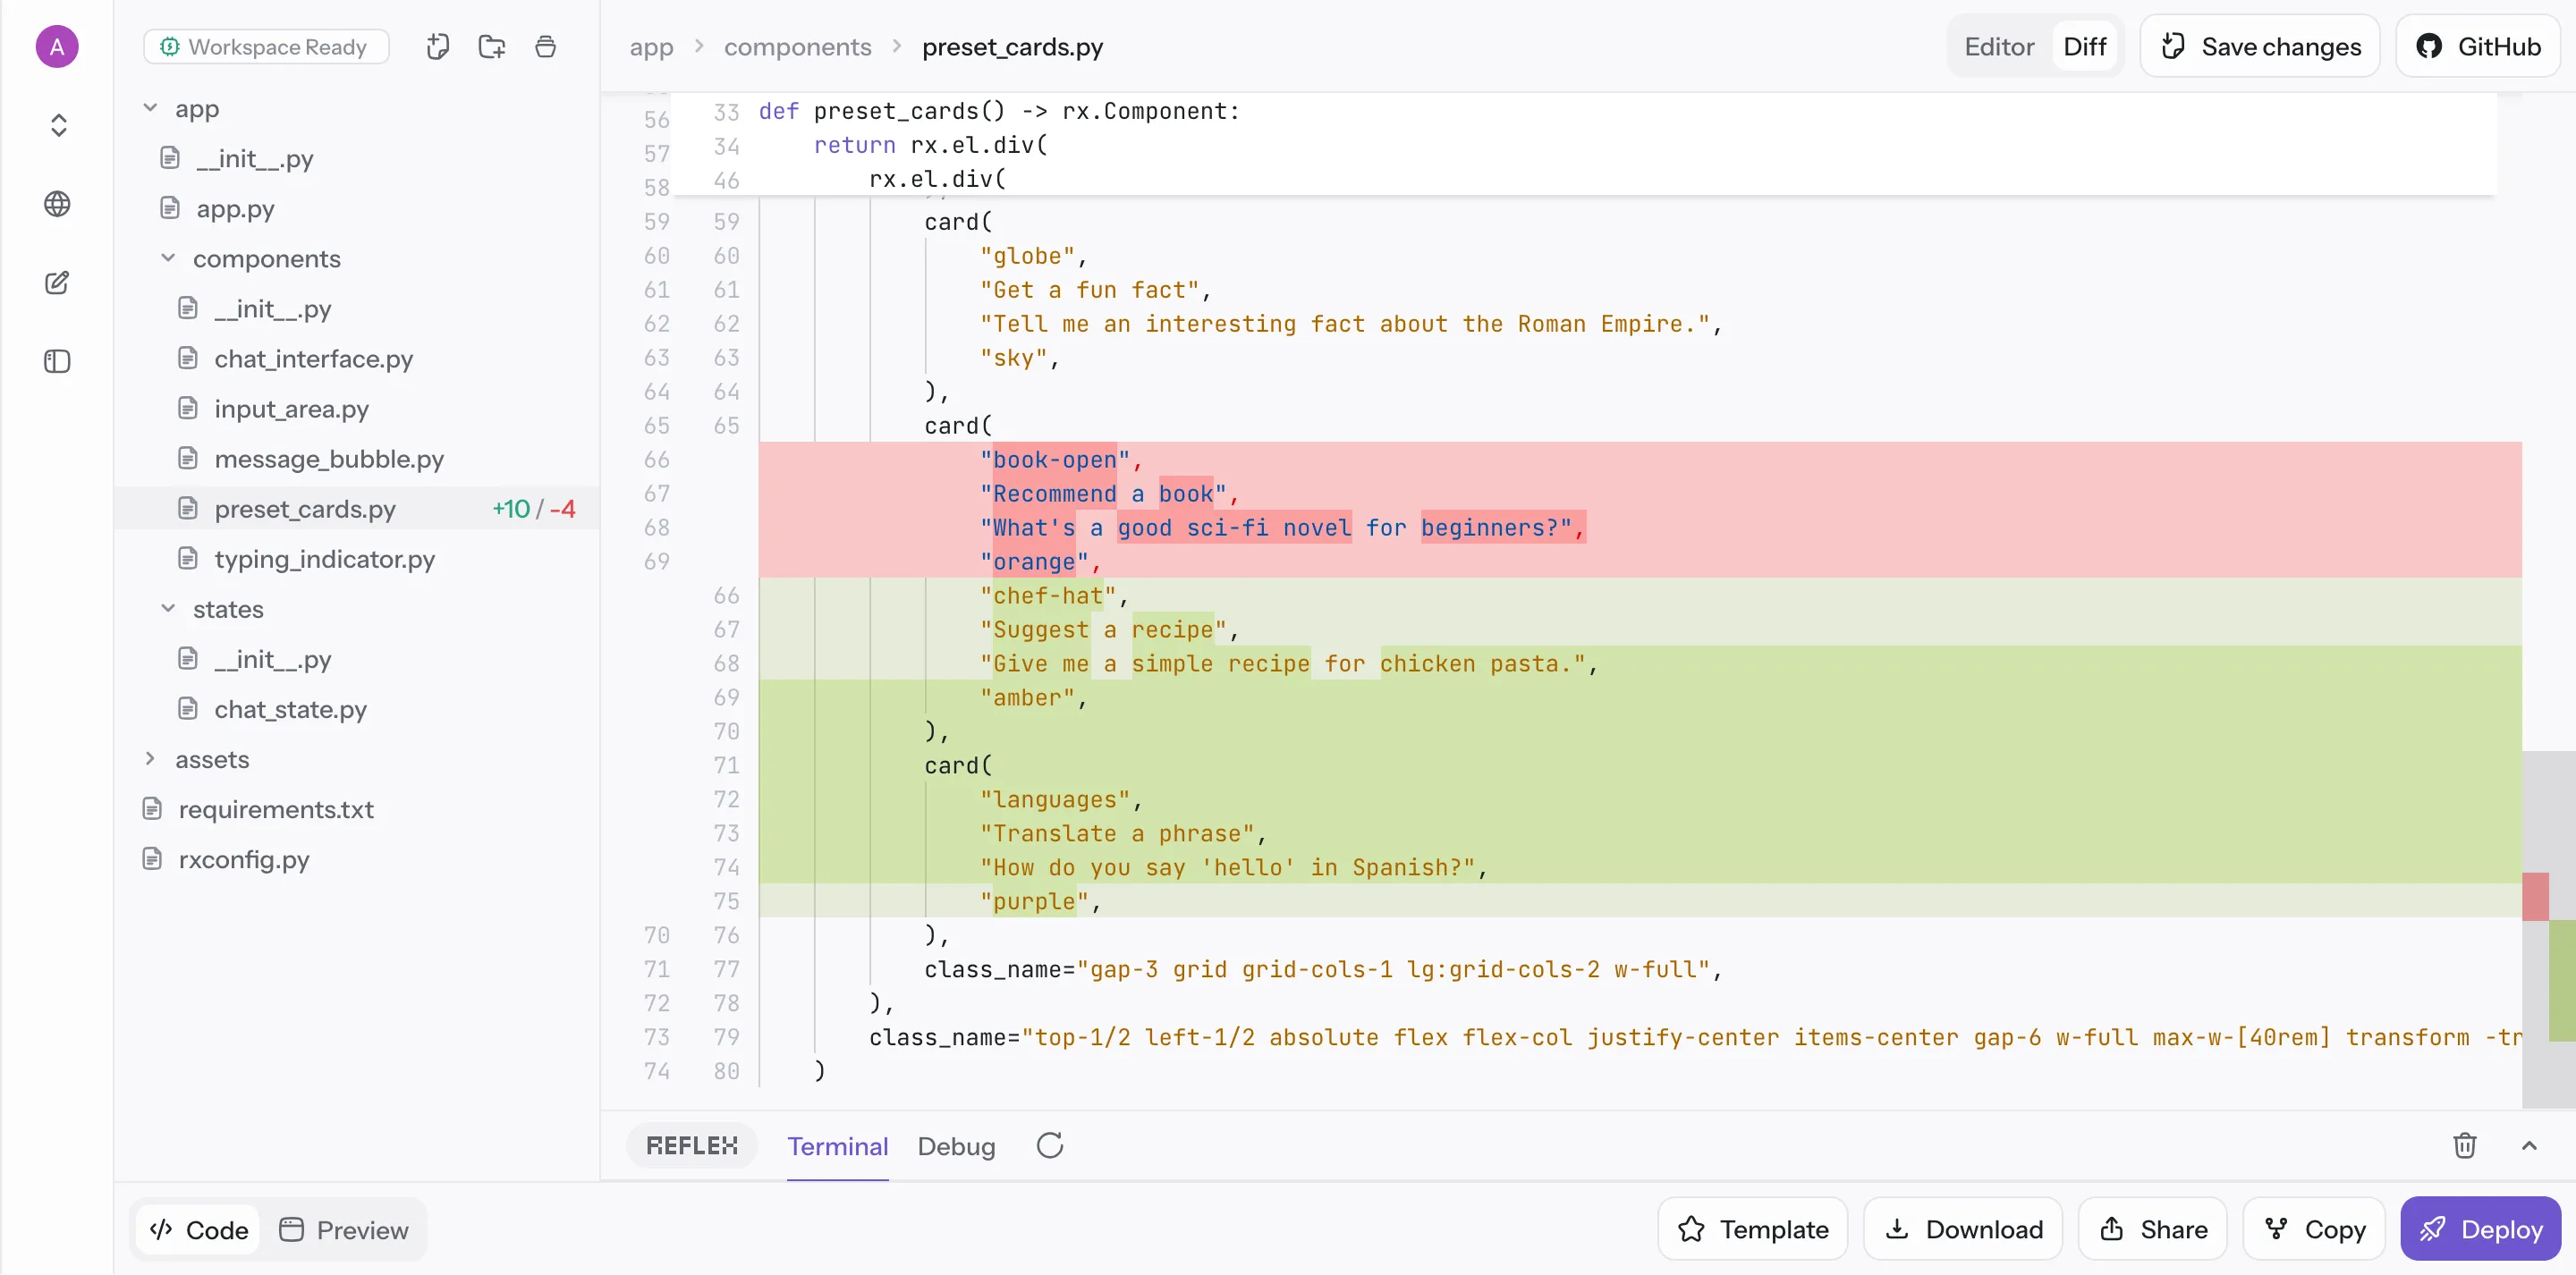Image resolution: width=2576 pixels, height=1275 pixels.
Task: Click the new folder icon in explorer header
Action: point(491,47)
